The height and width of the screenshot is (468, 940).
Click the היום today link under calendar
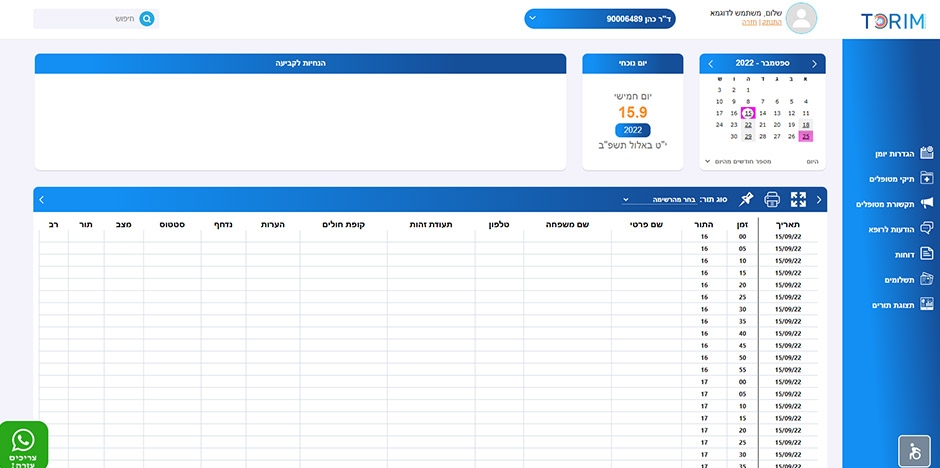812,160
